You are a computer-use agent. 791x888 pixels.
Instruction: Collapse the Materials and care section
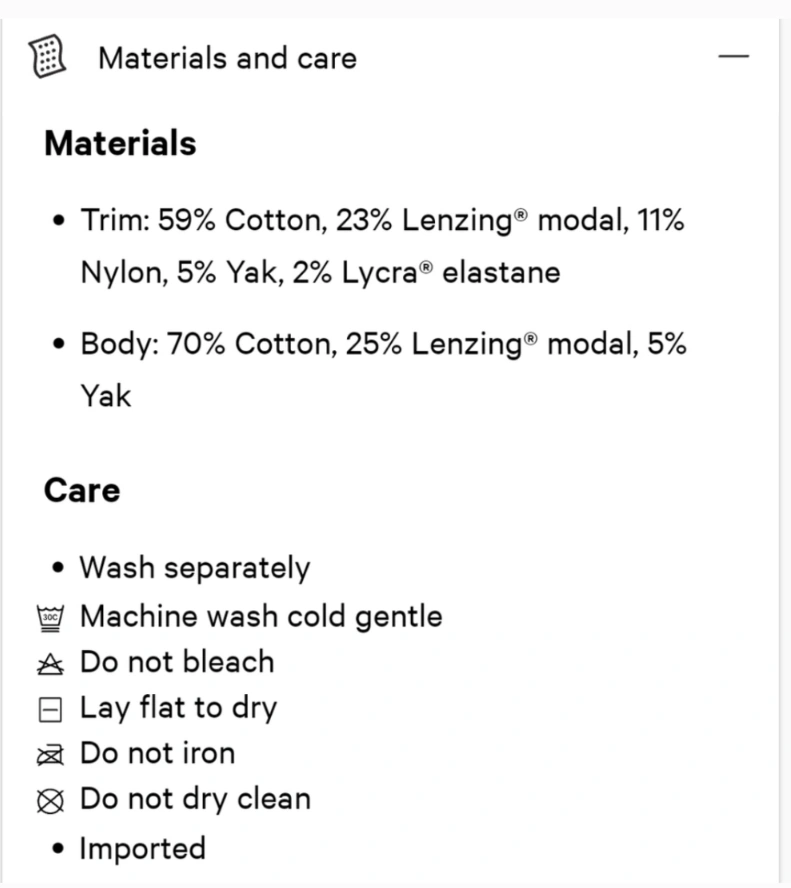tap(733, 56)
